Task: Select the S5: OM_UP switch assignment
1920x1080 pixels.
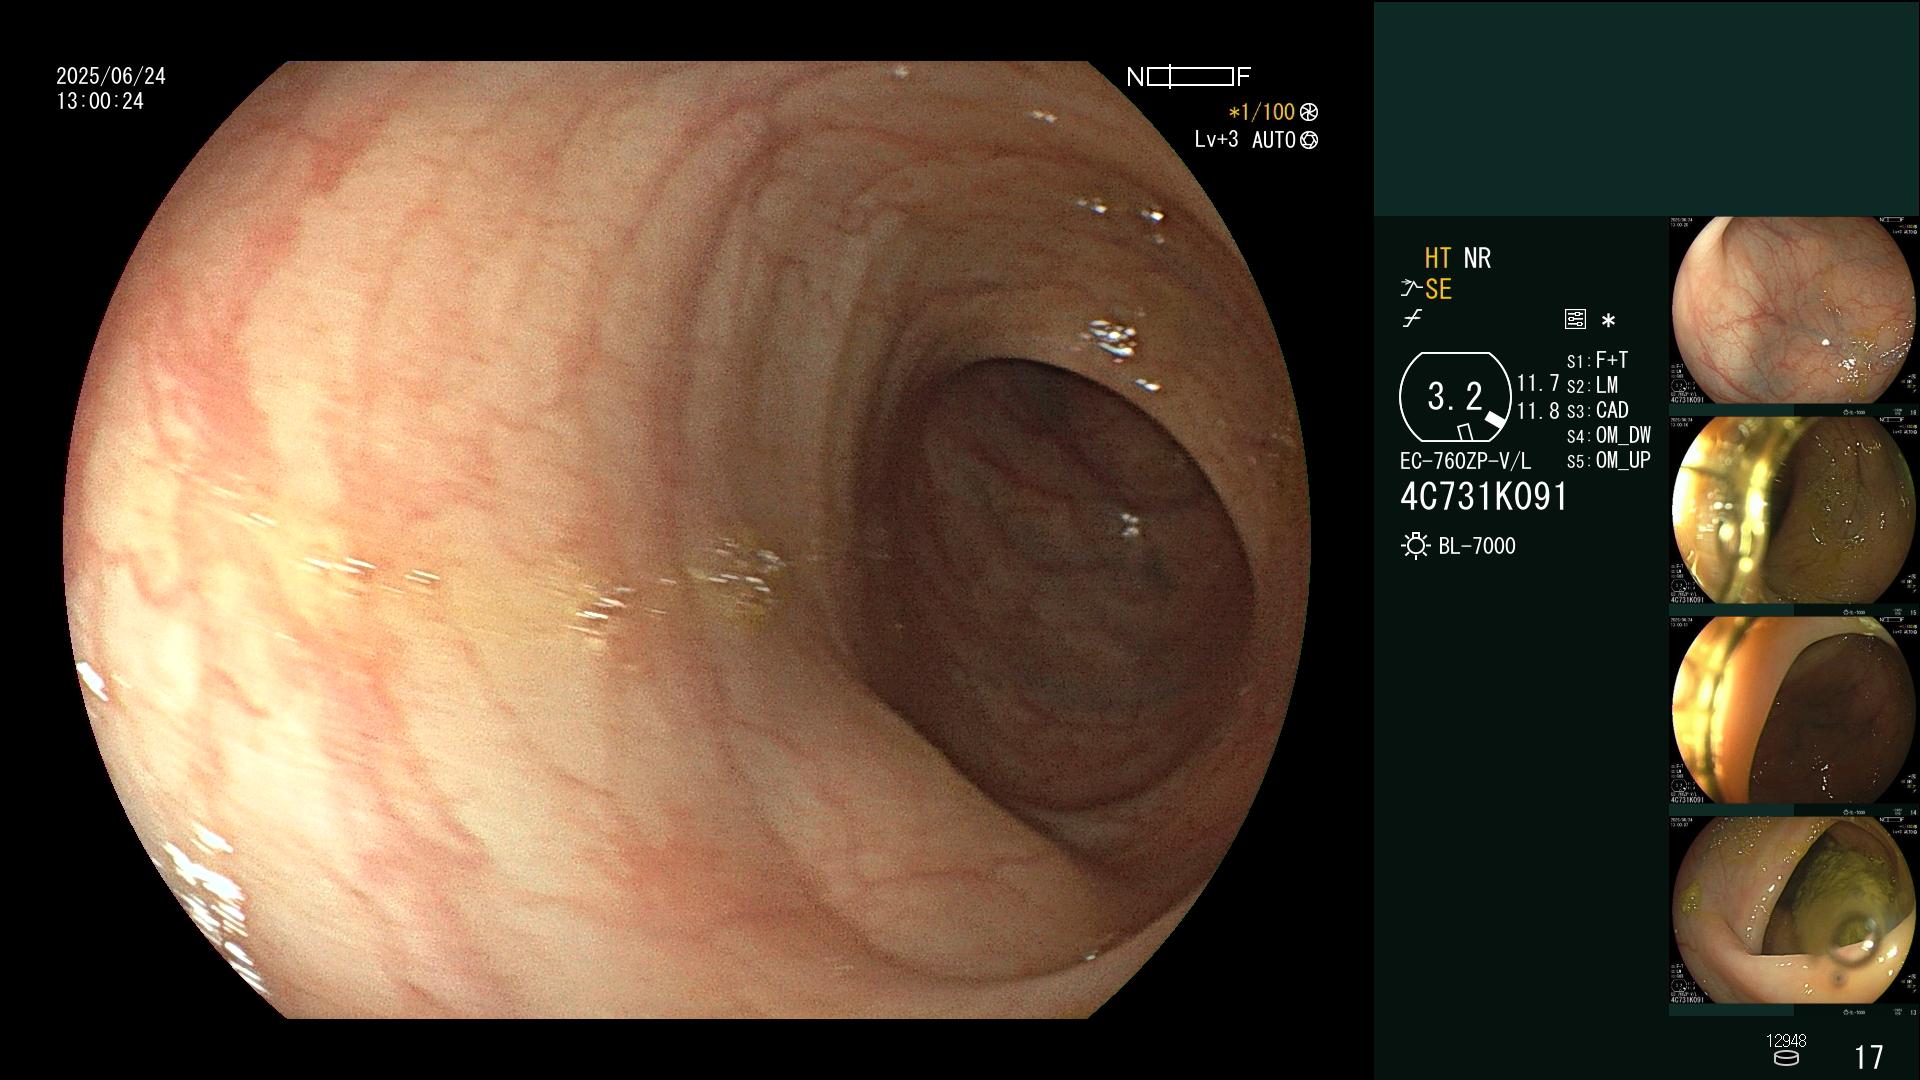Action: [1608, 460]
